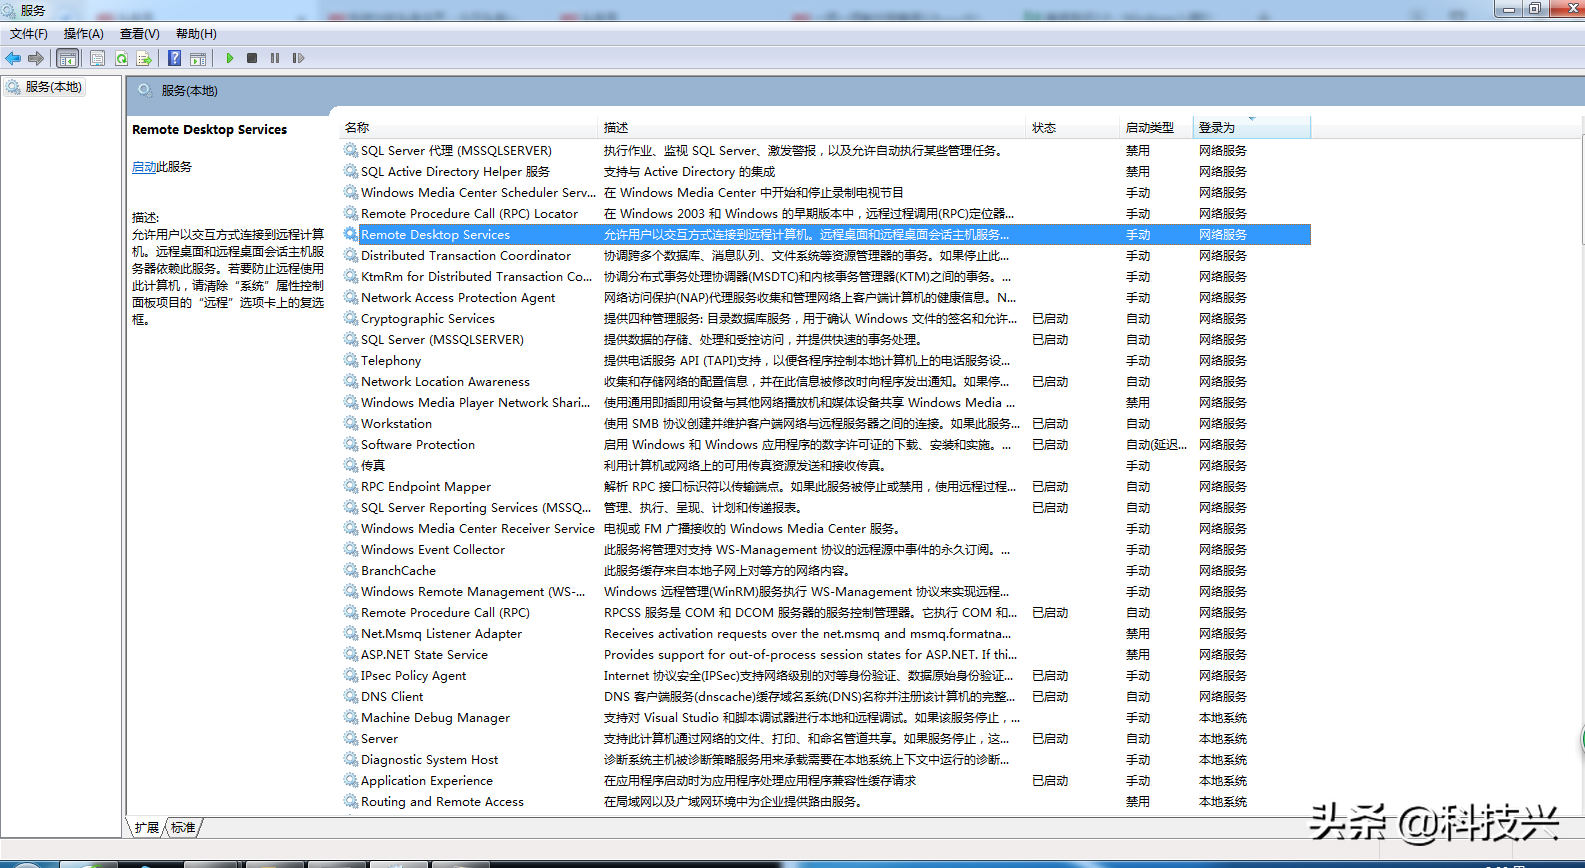Viewport: 1585px width, 868px height.
Task: Restart the service with restart icon
Action: click(298, 58)
